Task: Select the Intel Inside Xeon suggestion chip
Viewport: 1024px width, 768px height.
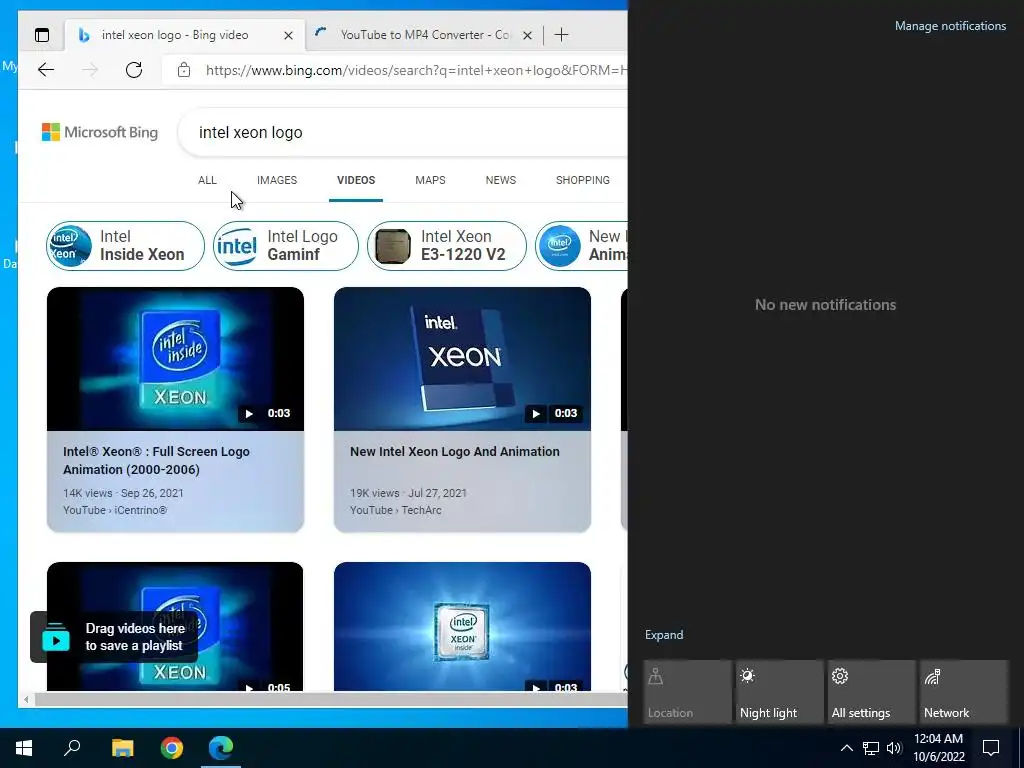Action: click(x=125, y=246)
